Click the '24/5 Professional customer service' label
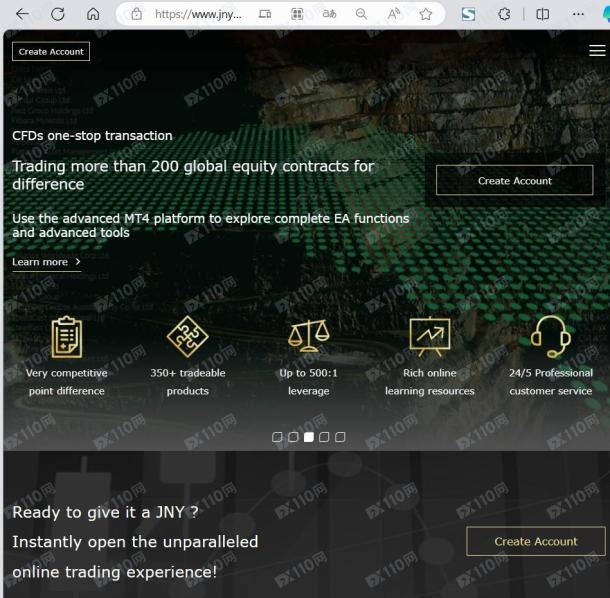This screenshot has width=610, height=598. (x=551, y=382)
